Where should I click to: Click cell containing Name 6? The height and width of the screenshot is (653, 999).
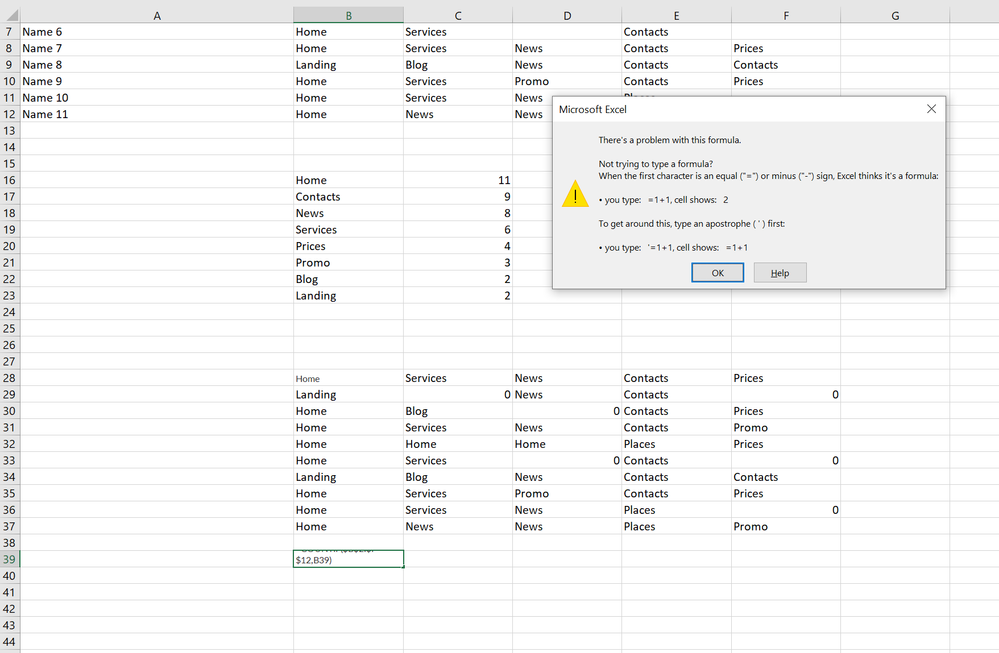point(157,32)
